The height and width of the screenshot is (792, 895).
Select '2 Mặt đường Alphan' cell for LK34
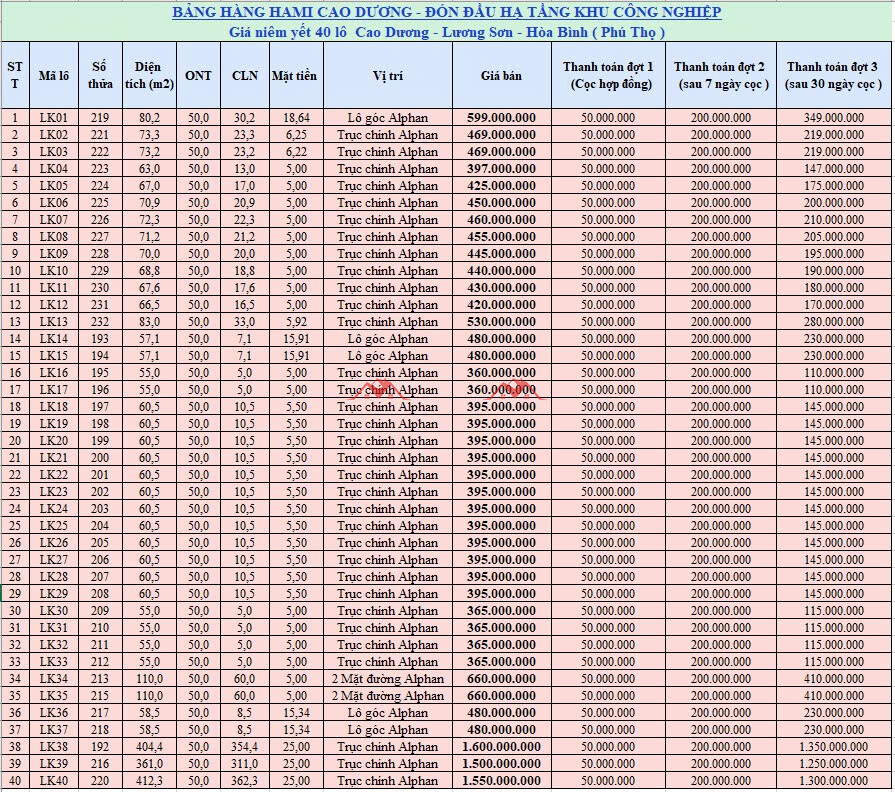click(x=387, y=679)
